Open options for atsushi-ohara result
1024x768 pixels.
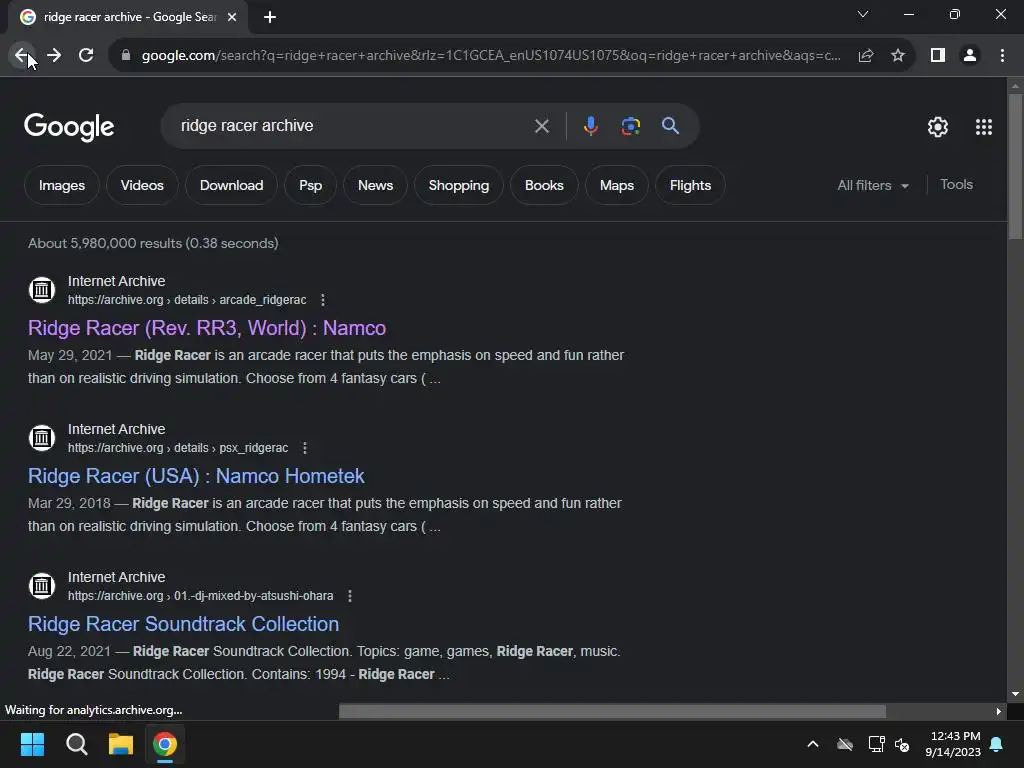[x=350, y=596]
